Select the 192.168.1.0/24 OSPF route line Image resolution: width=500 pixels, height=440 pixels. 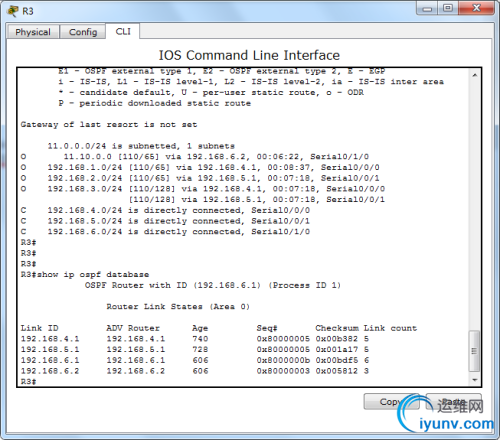click(200, 167)
